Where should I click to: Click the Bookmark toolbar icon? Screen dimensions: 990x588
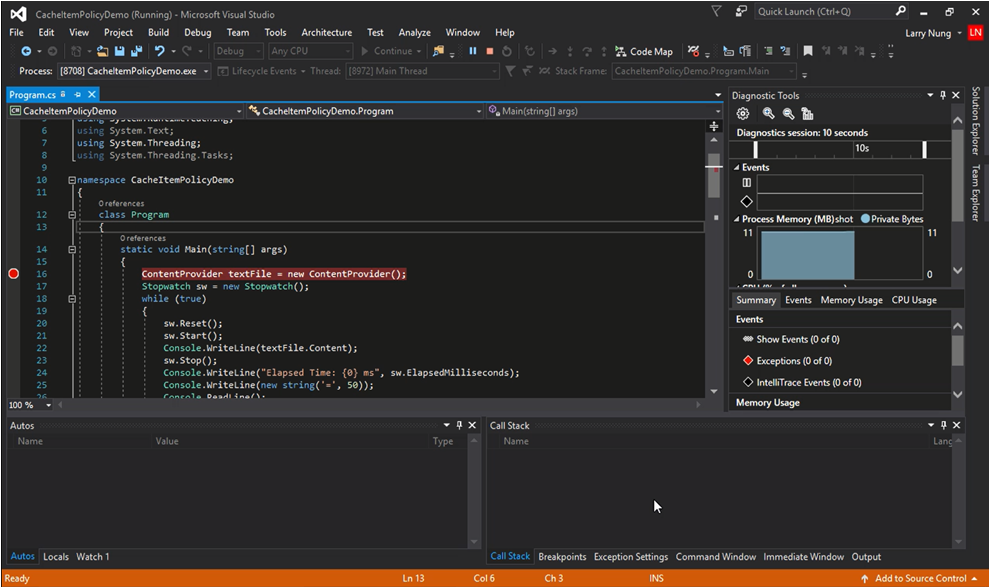click(x=808, y=51)
